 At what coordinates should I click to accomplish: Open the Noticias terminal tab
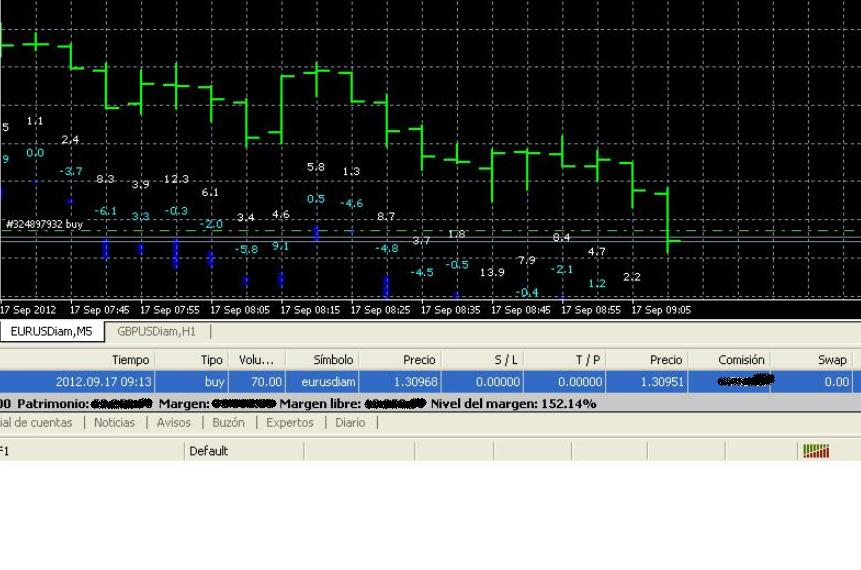point(114,423)
